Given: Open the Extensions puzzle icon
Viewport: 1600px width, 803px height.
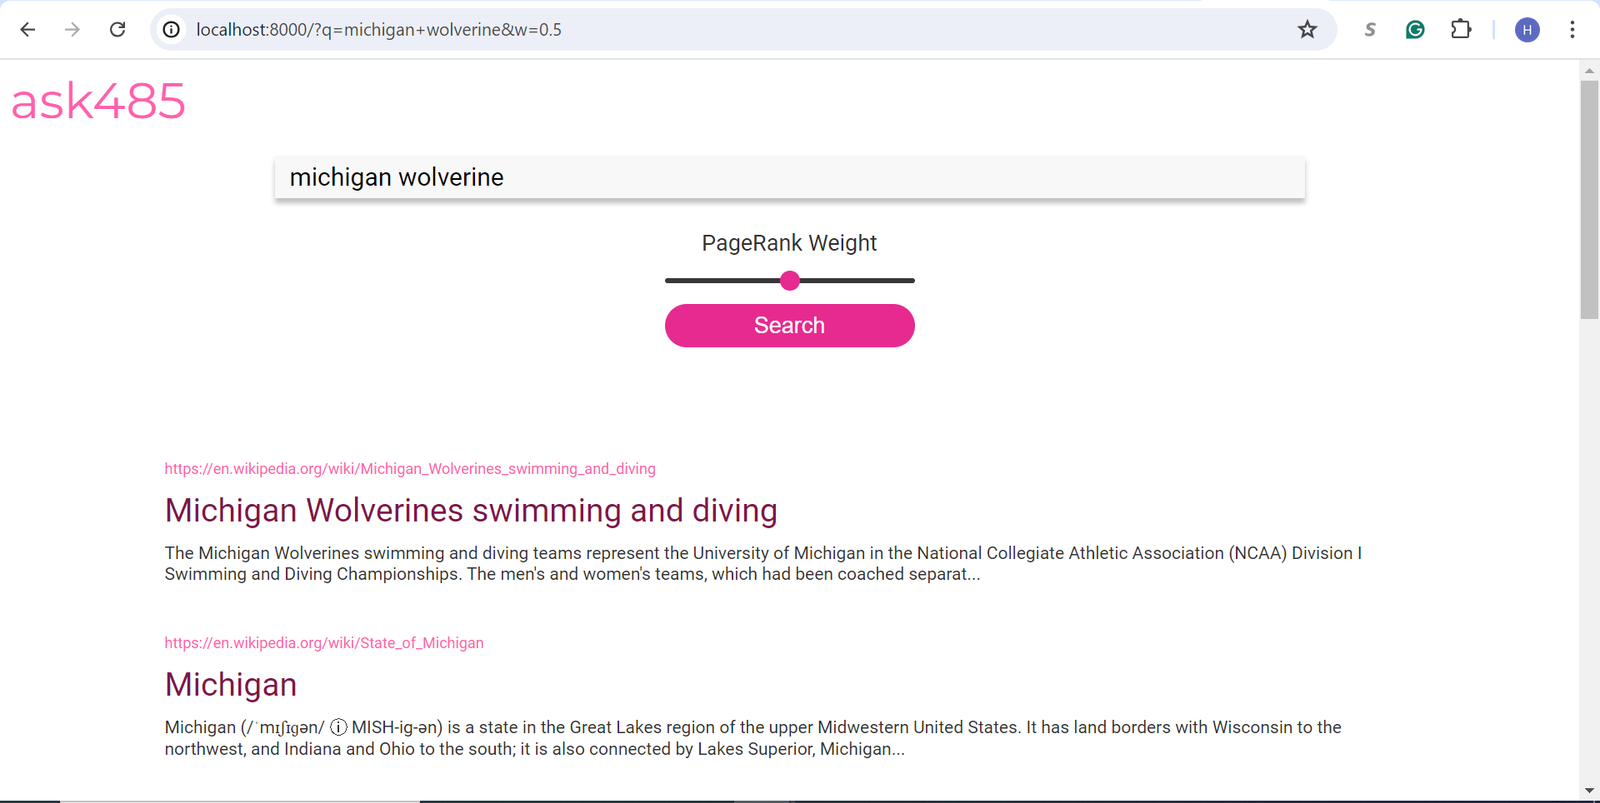Looking at the screenshot, I should pos(1461,30).
